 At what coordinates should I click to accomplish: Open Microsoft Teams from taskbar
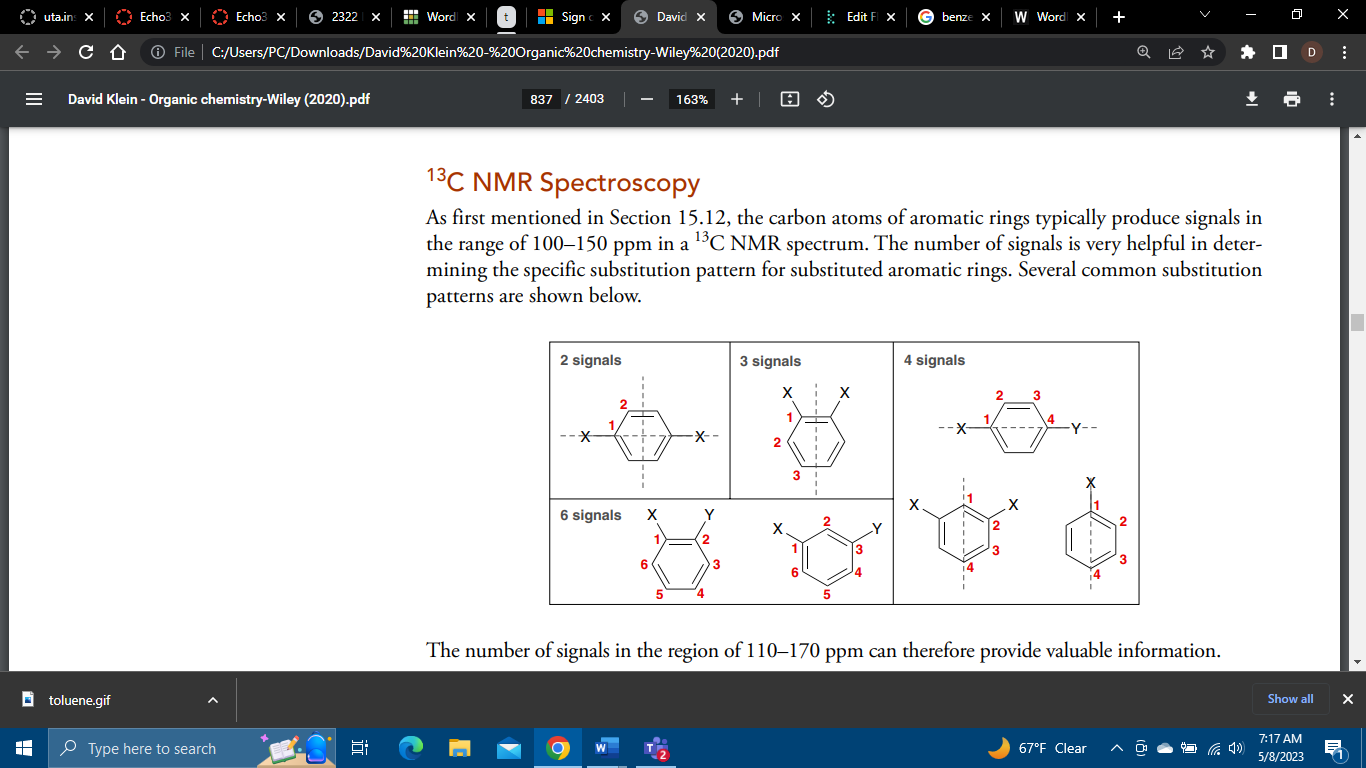(x=656, y=748)
